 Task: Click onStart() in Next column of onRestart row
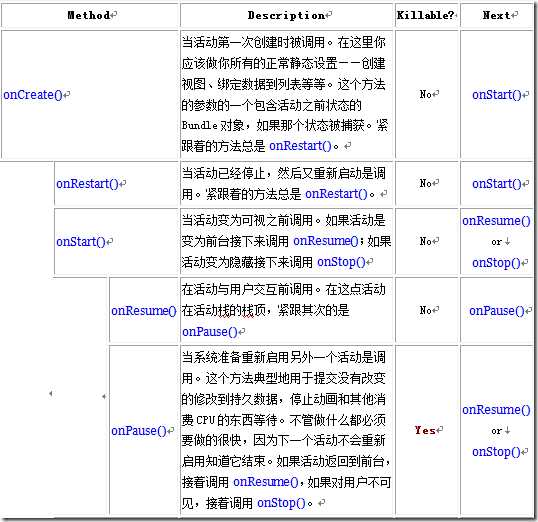point(497,184)
